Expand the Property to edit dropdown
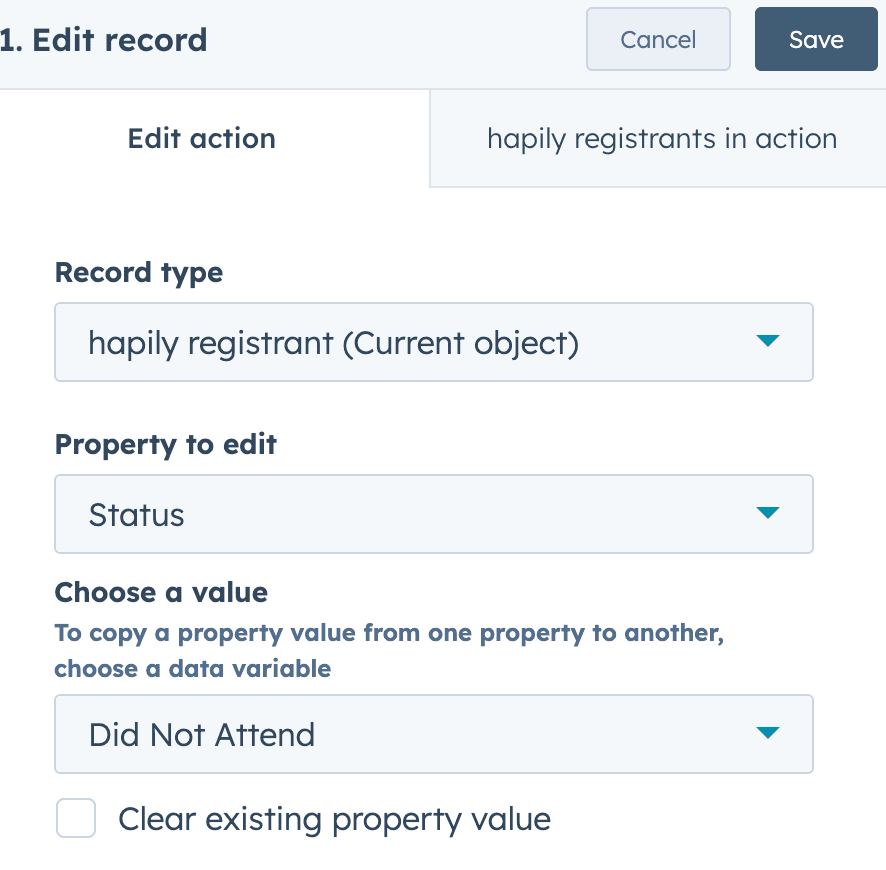Screen dimensions: 886x870 tap(433, 515)
